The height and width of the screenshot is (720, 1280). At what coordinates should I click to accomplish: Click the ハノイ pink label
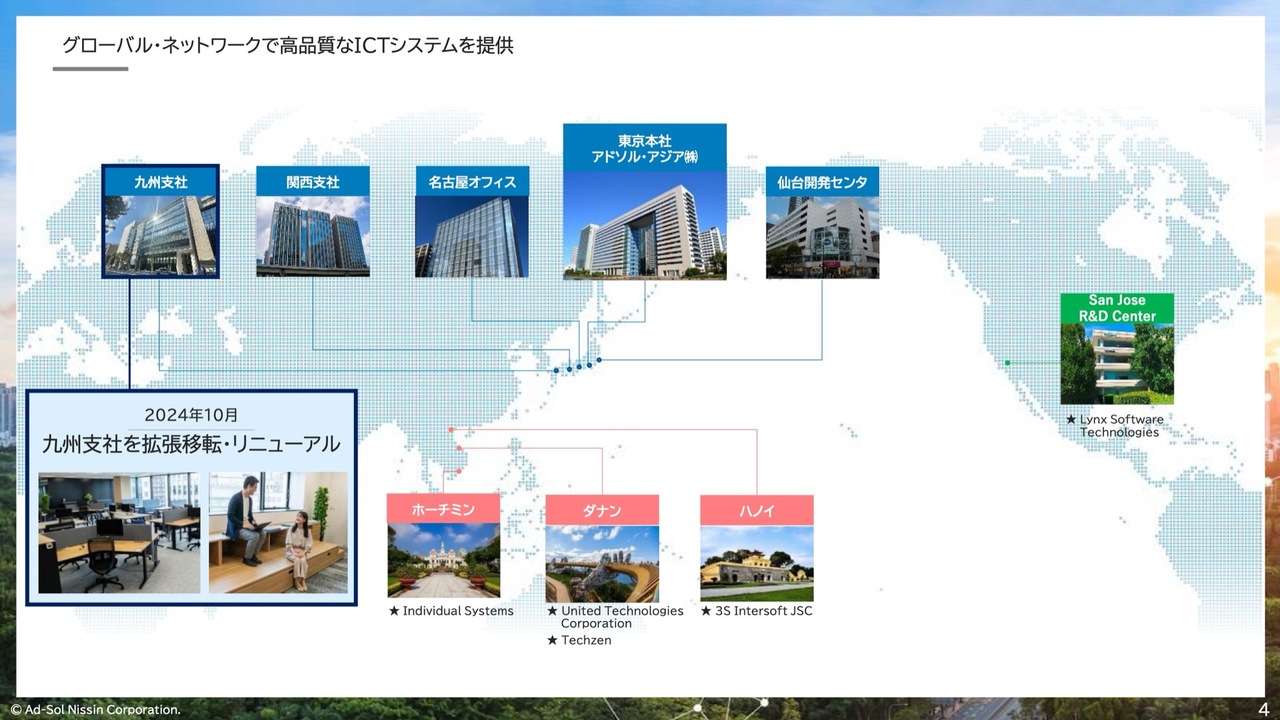pos(756,510)
